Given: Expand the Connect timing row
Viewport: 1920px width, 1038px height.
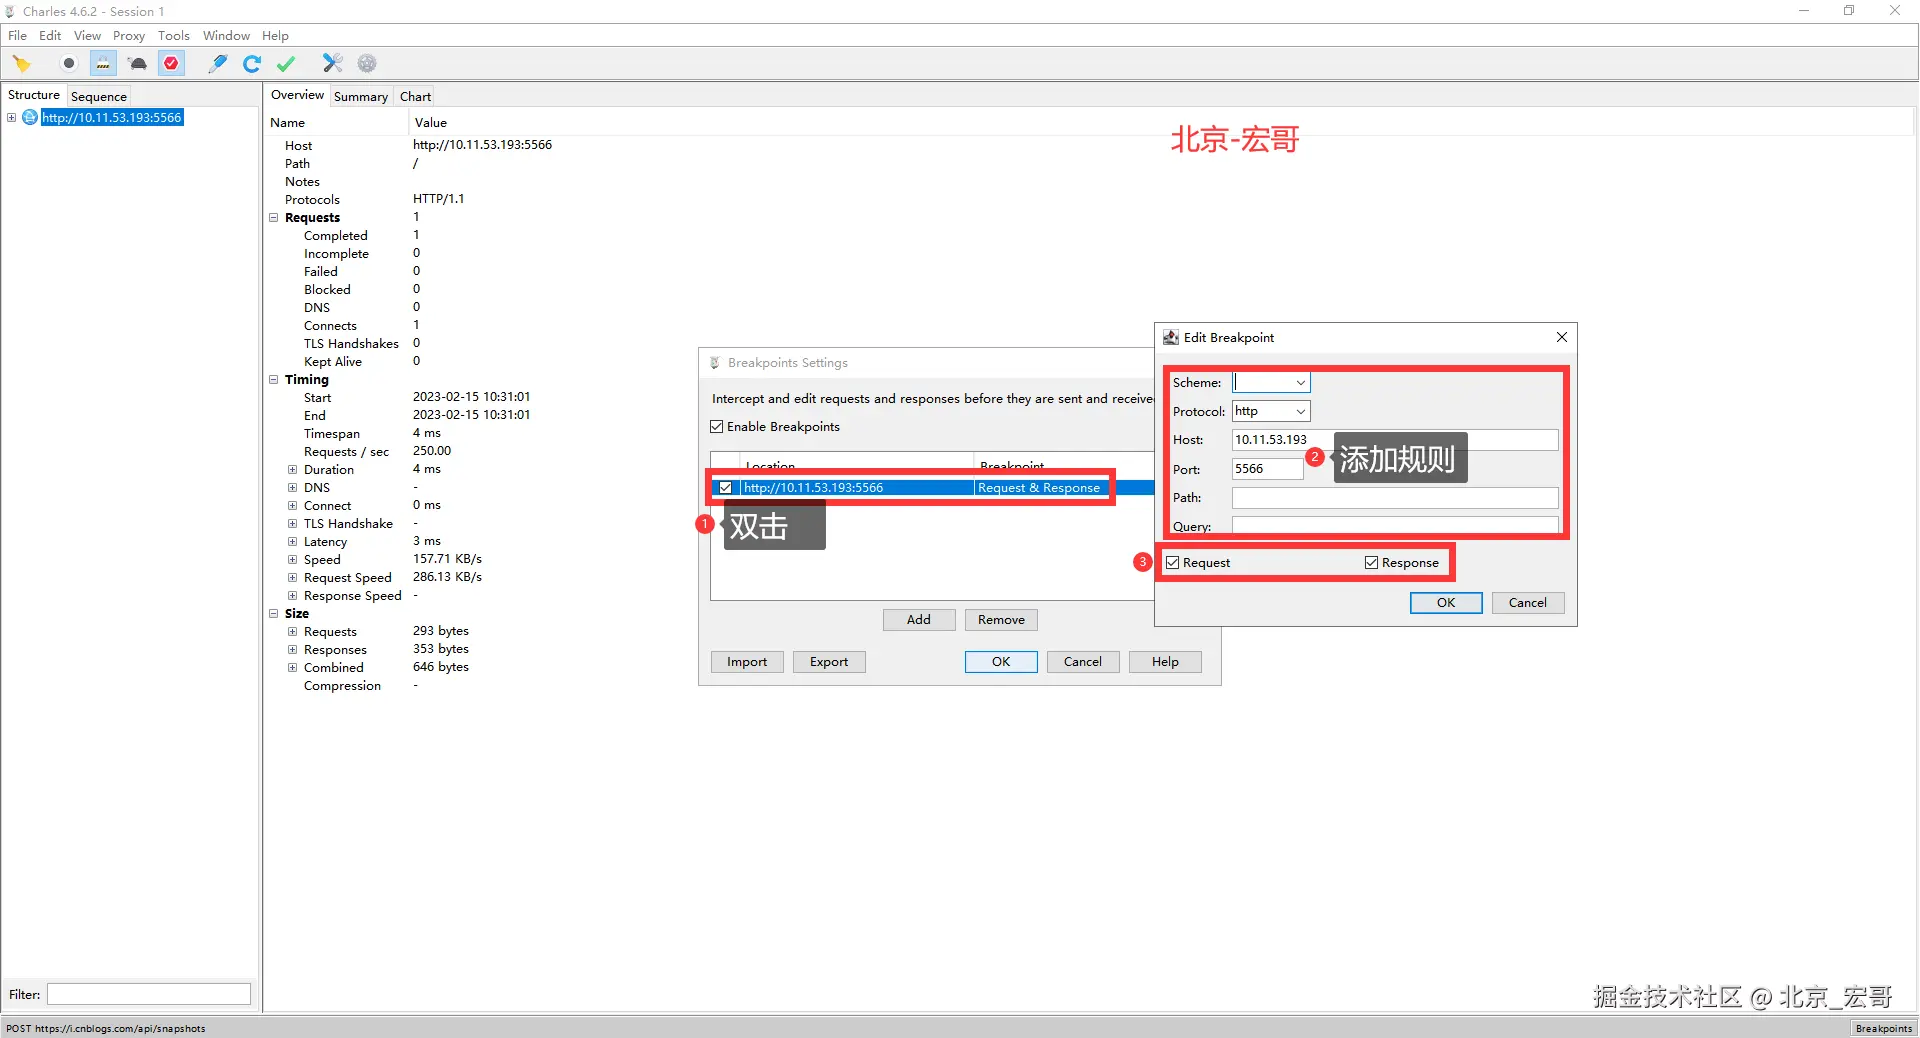Looking at the screenshot, I should pos(293,506).
